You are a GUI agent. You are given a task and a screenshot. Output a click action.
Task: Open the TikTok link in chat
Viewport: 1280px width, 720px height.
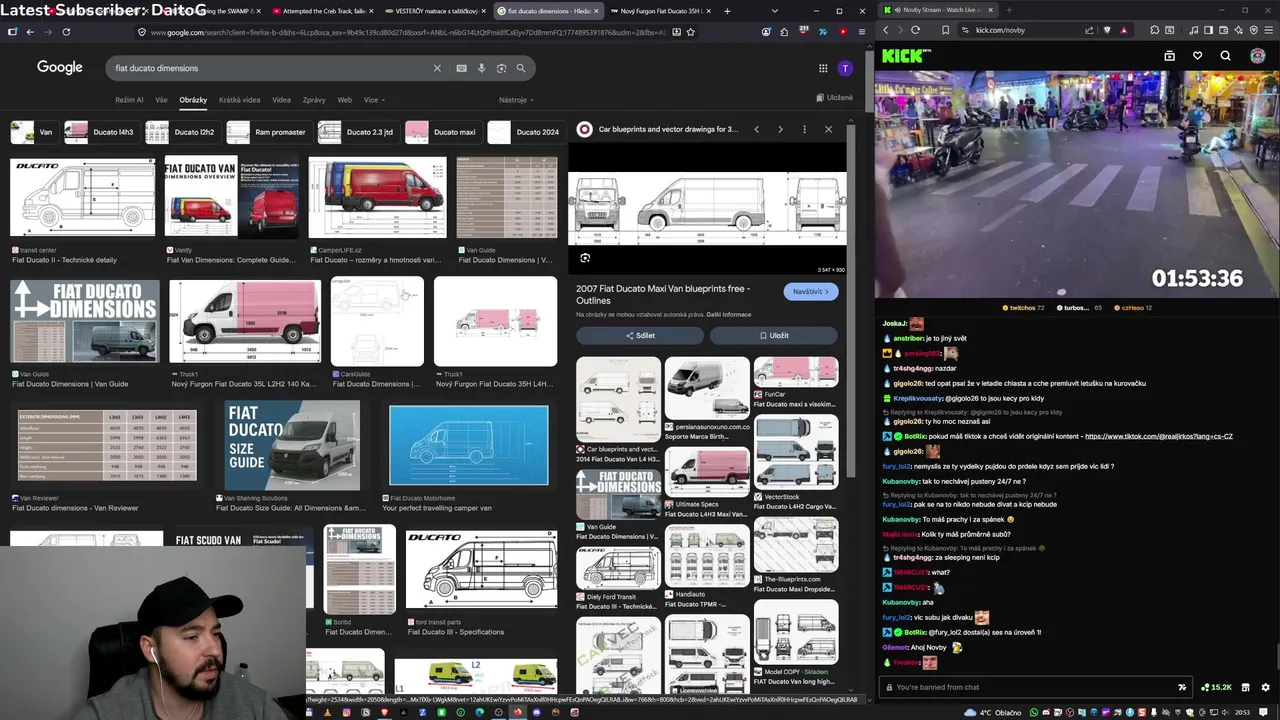point(1158,436)
